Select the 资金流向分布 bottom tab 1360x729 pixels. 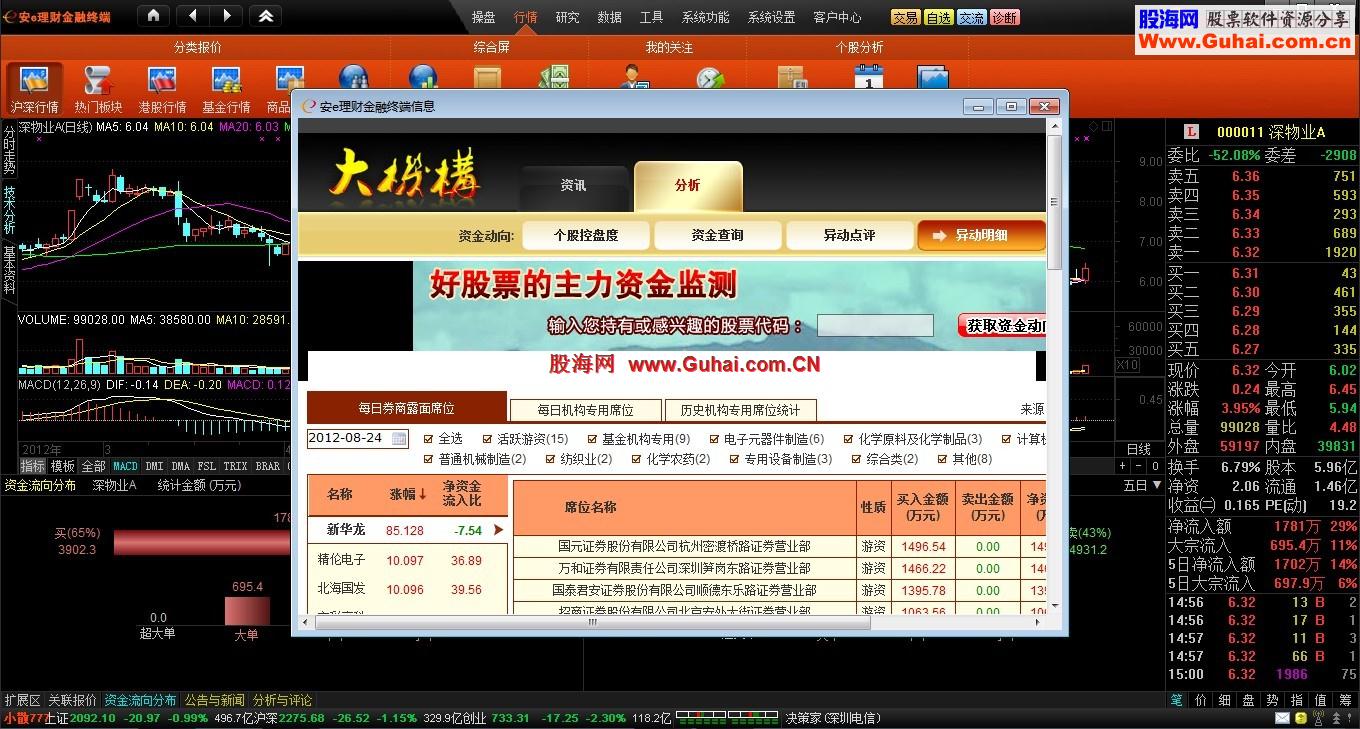(140, 700)
